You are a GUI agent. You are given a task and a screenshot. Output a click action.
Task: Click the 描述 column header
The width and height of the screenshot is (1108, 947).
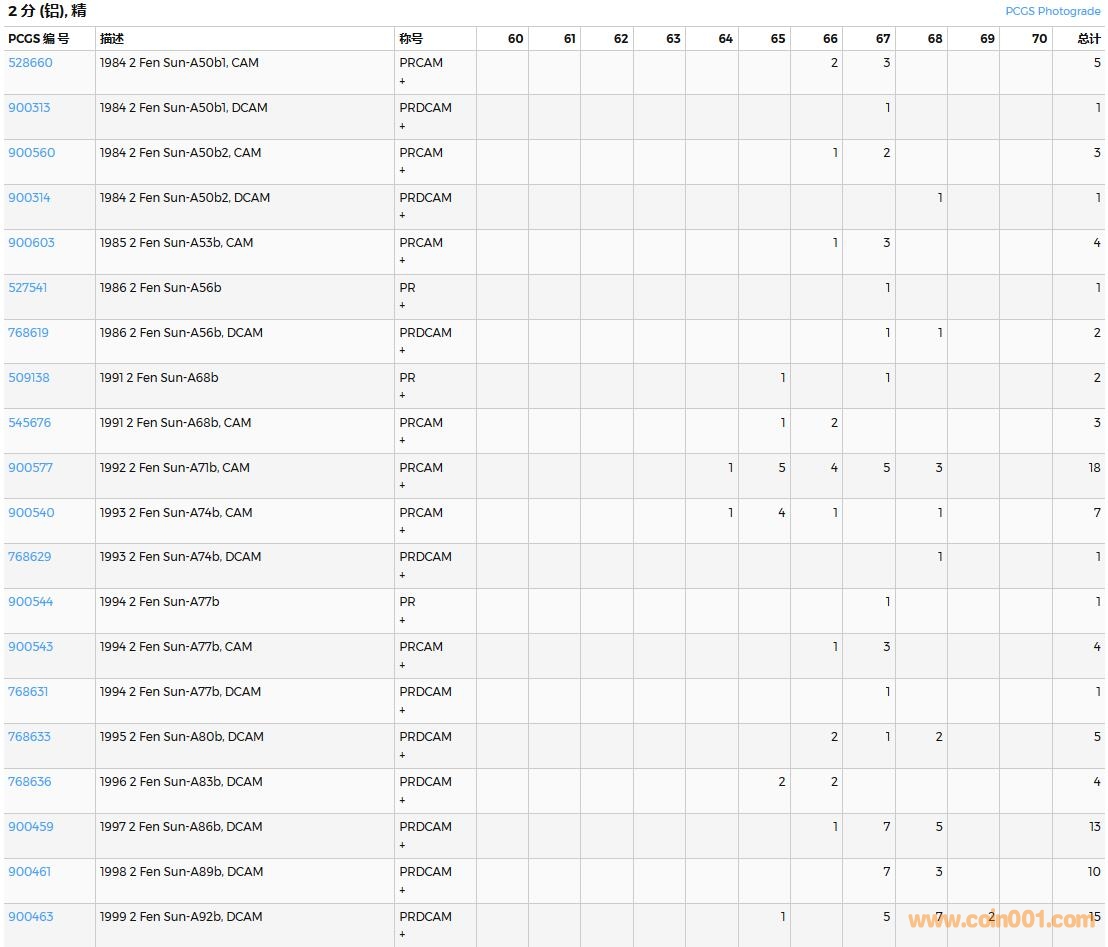pyautogui.click(x=112, y=39)
